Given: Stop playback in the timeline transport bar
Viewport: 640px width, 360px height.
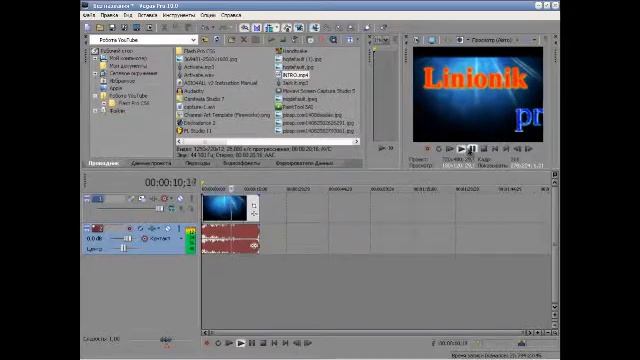Looking at the screenshot, I should [x=263, y=343].
